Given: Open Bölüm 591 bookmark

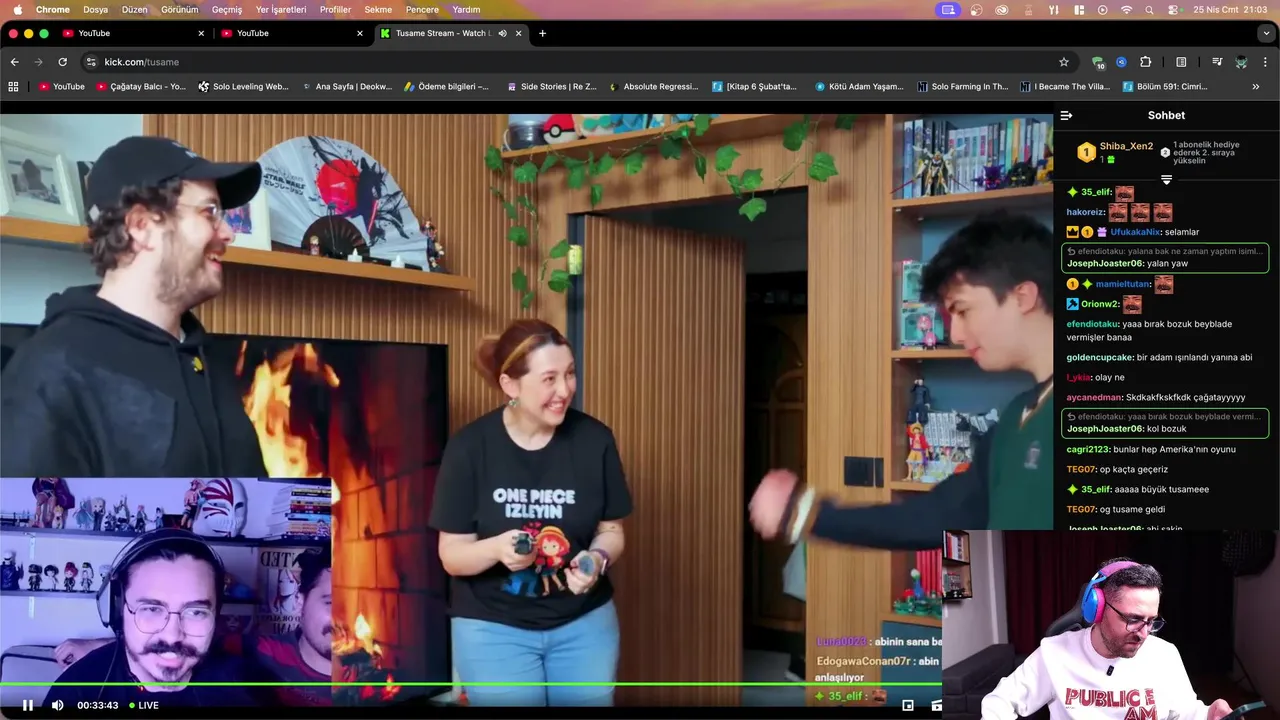Looking at the screenshot, I should (x=1165, y=87).
